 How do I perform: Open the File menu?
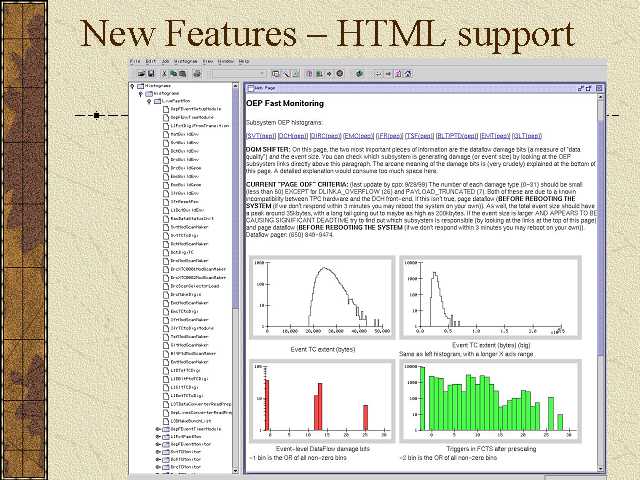[x=136, y=61]
